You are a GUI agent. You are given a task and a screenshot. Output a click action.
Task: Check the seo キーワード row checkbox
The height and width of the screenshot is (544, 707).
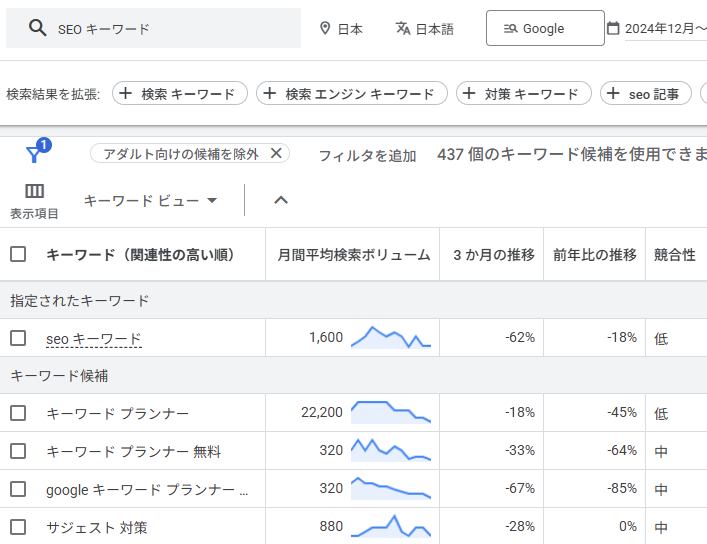tap(18, 338)
